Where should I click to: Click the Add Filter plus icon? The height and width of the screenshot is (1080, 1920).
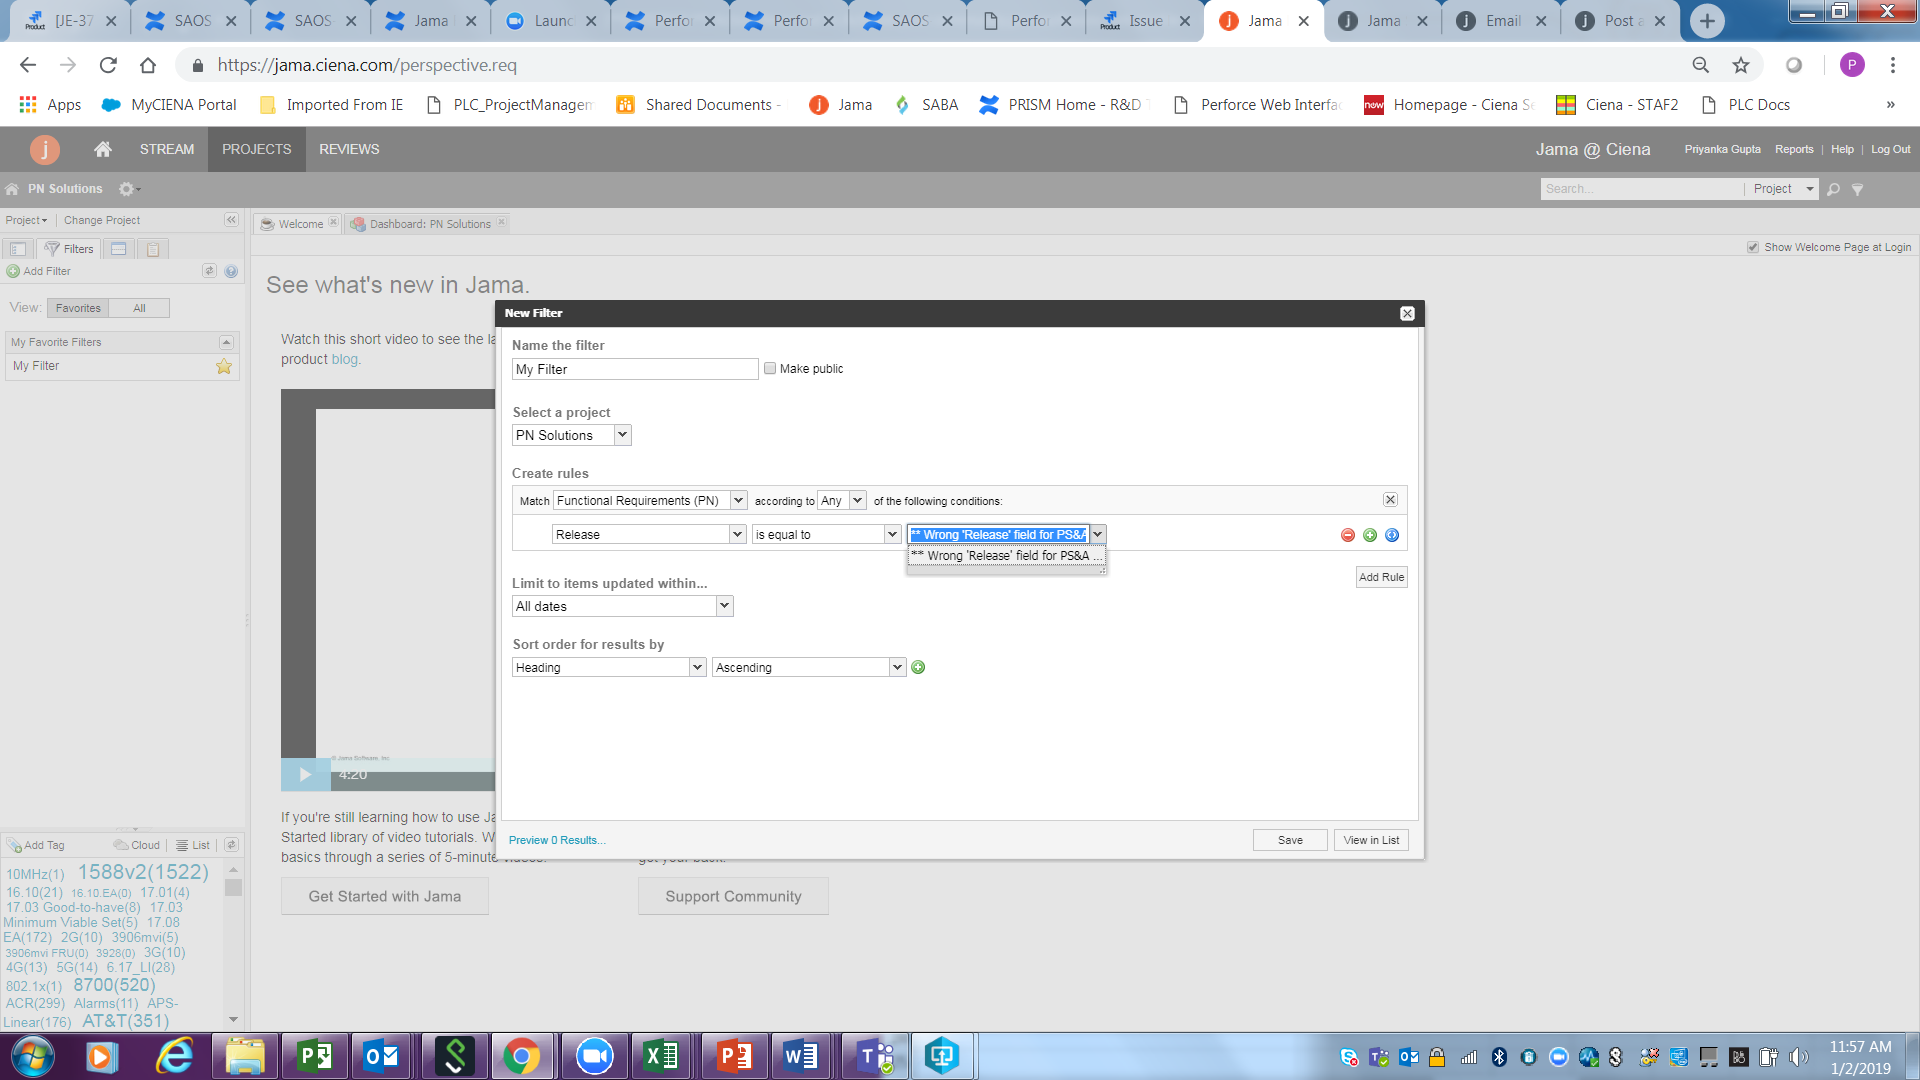(13, 272)
